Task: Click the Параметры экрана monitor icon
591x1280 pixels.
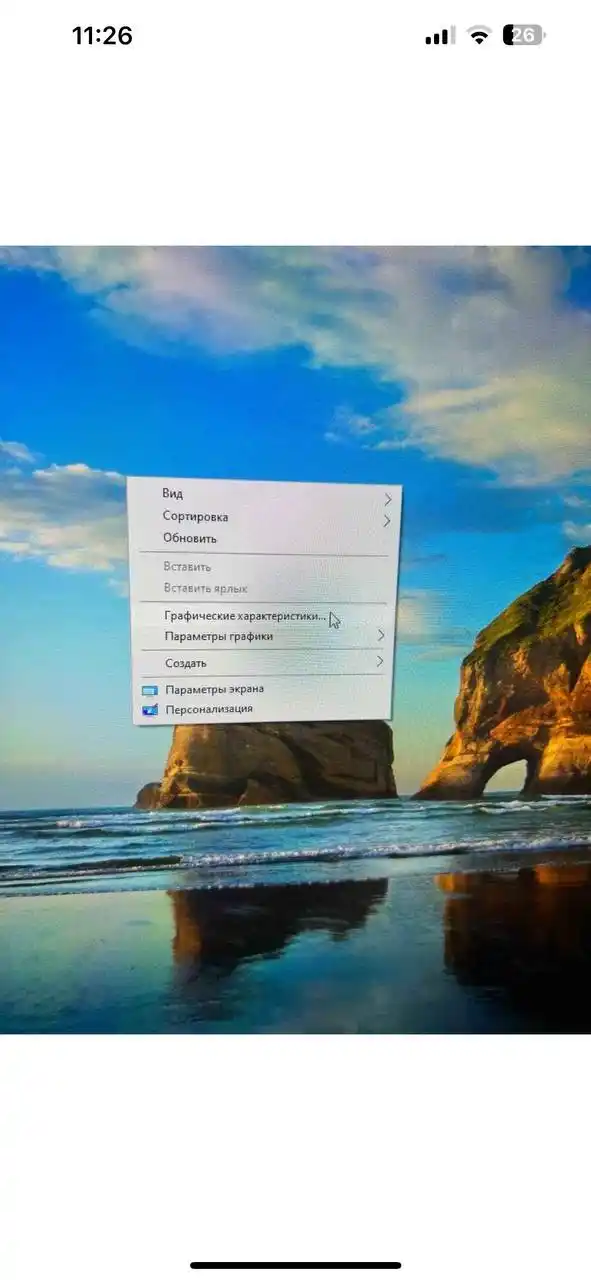Action: pos(150,690)
